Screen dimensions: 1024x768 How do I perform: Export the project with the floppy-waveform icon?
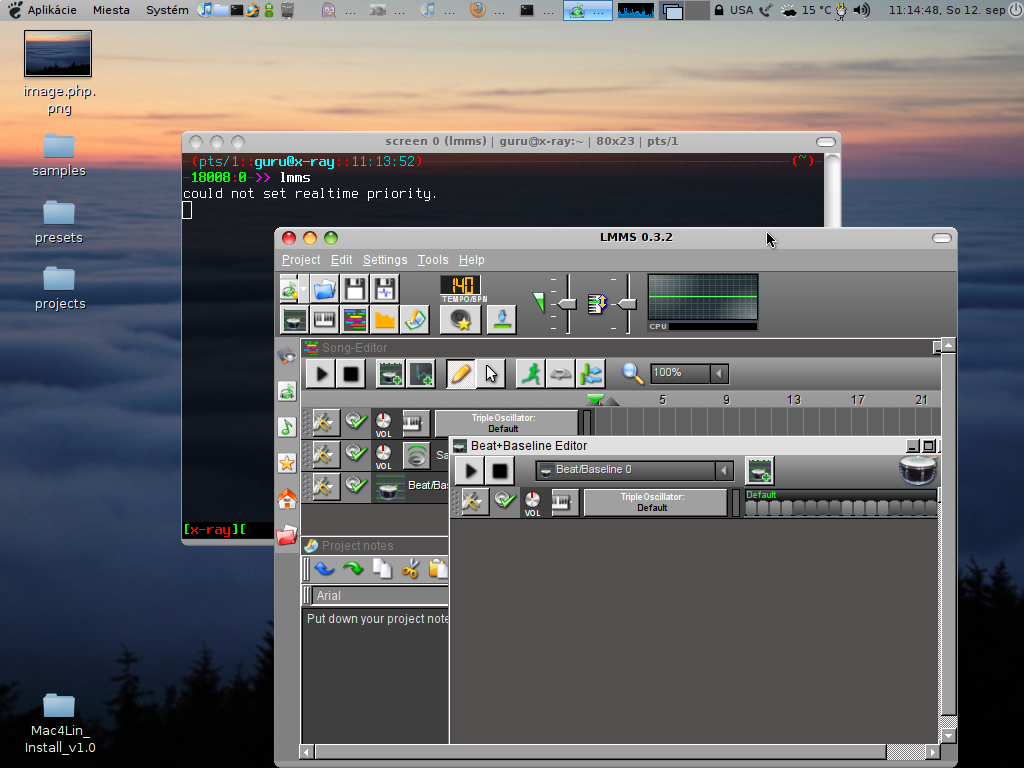(x=385, y=289)
